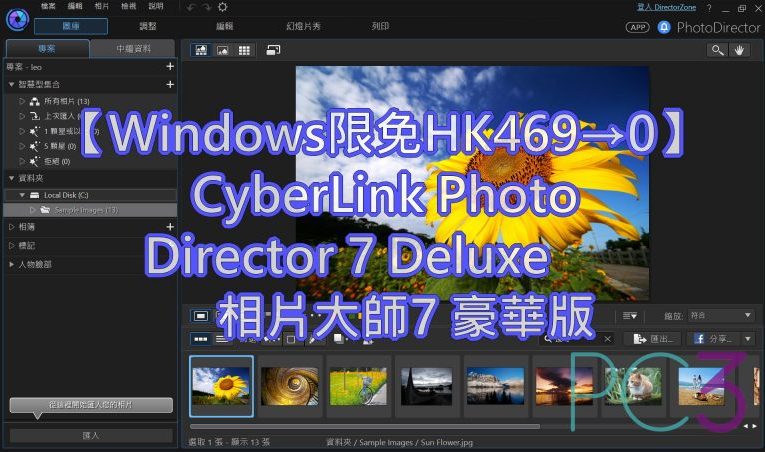Select the sunflower thumbnail
Image resolution: width=765 pixels, height=452 pixels.
(x=221, y=386)
